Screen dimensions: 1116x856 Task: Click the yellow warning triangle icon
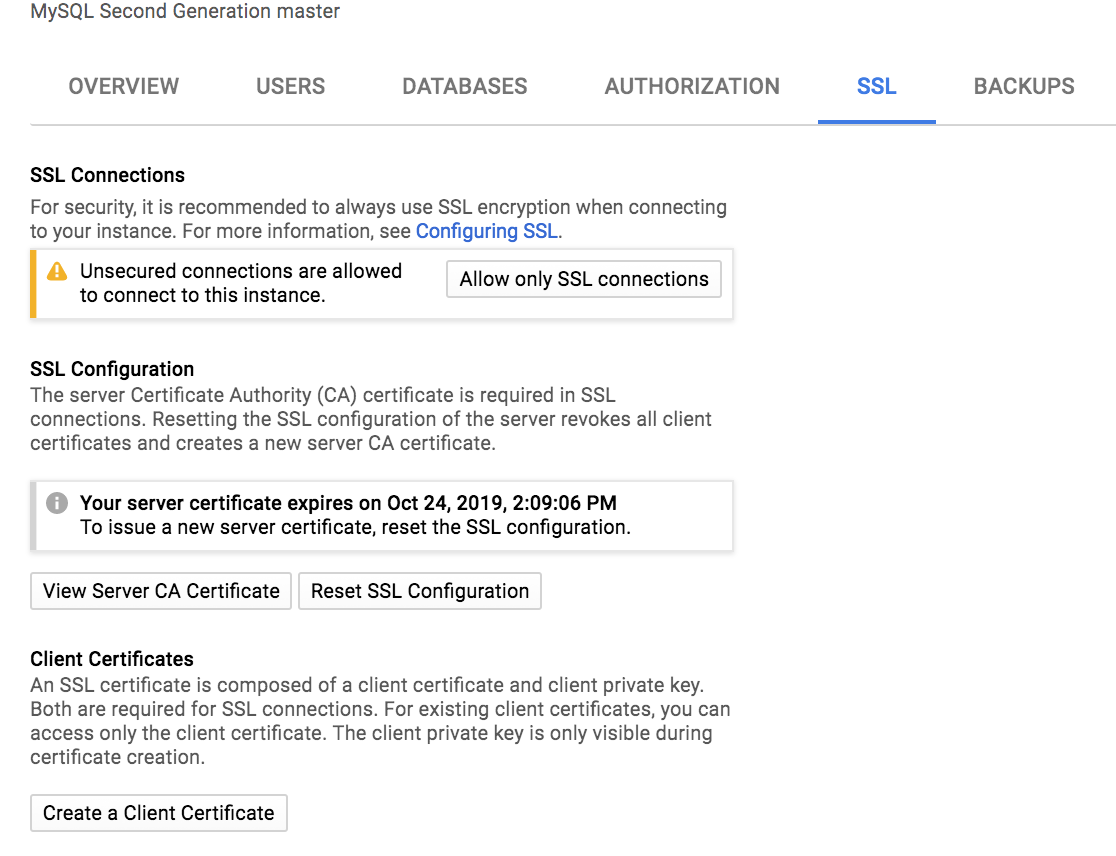58,271
